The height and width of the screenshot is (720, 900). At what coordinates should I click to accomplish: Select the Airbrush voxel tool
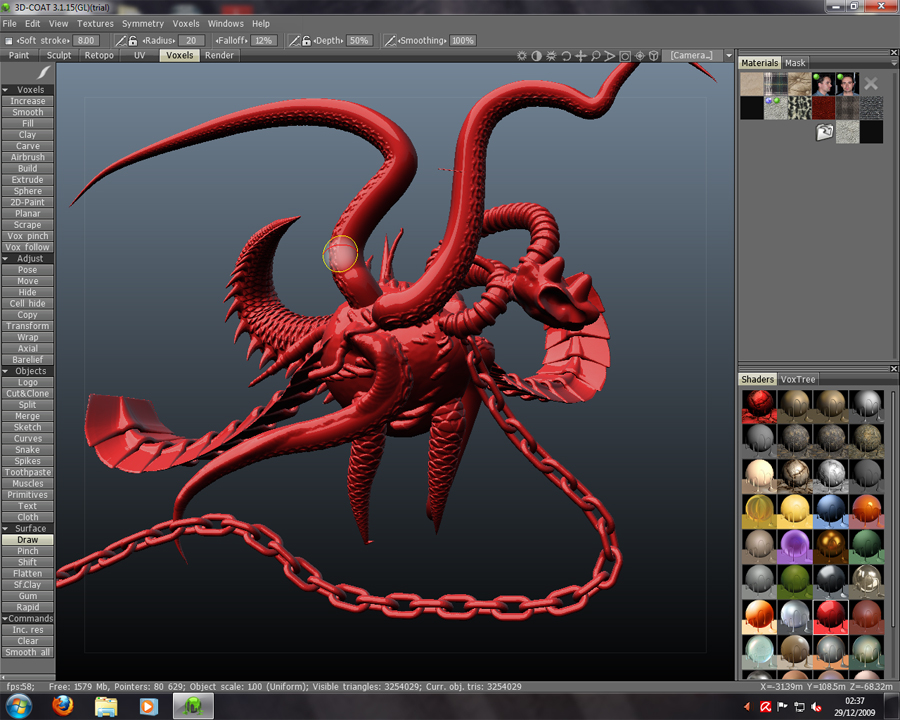[x=28, y=157]
